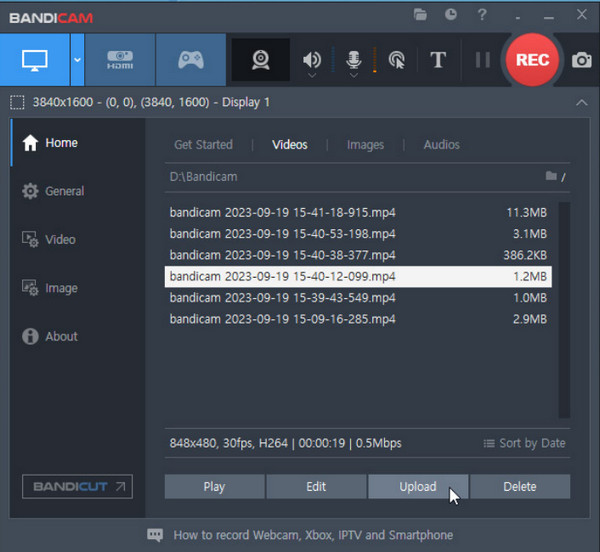Image resolution: width=600 pixels, height=552 pixels.
Task: Click the speaker volume level meter
Action: (x=333, y=60)
